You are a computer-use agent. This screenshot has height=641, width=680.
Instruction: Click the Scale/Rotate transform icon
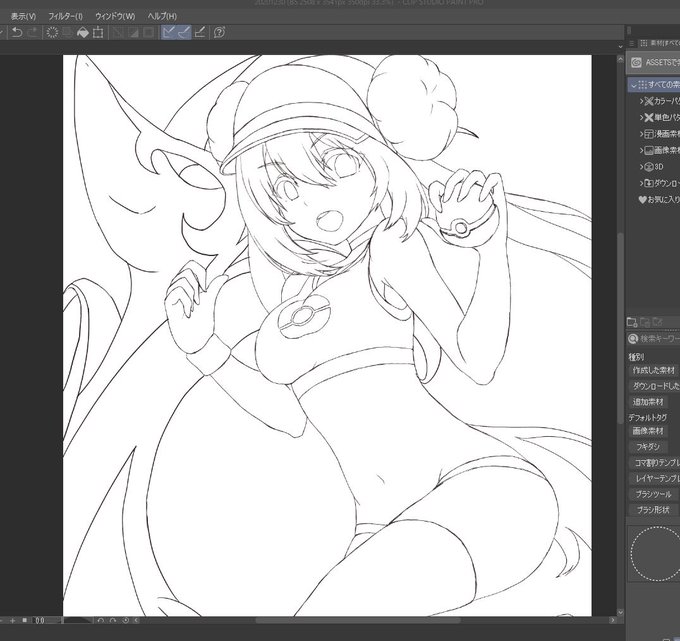(x=98, y=33)
